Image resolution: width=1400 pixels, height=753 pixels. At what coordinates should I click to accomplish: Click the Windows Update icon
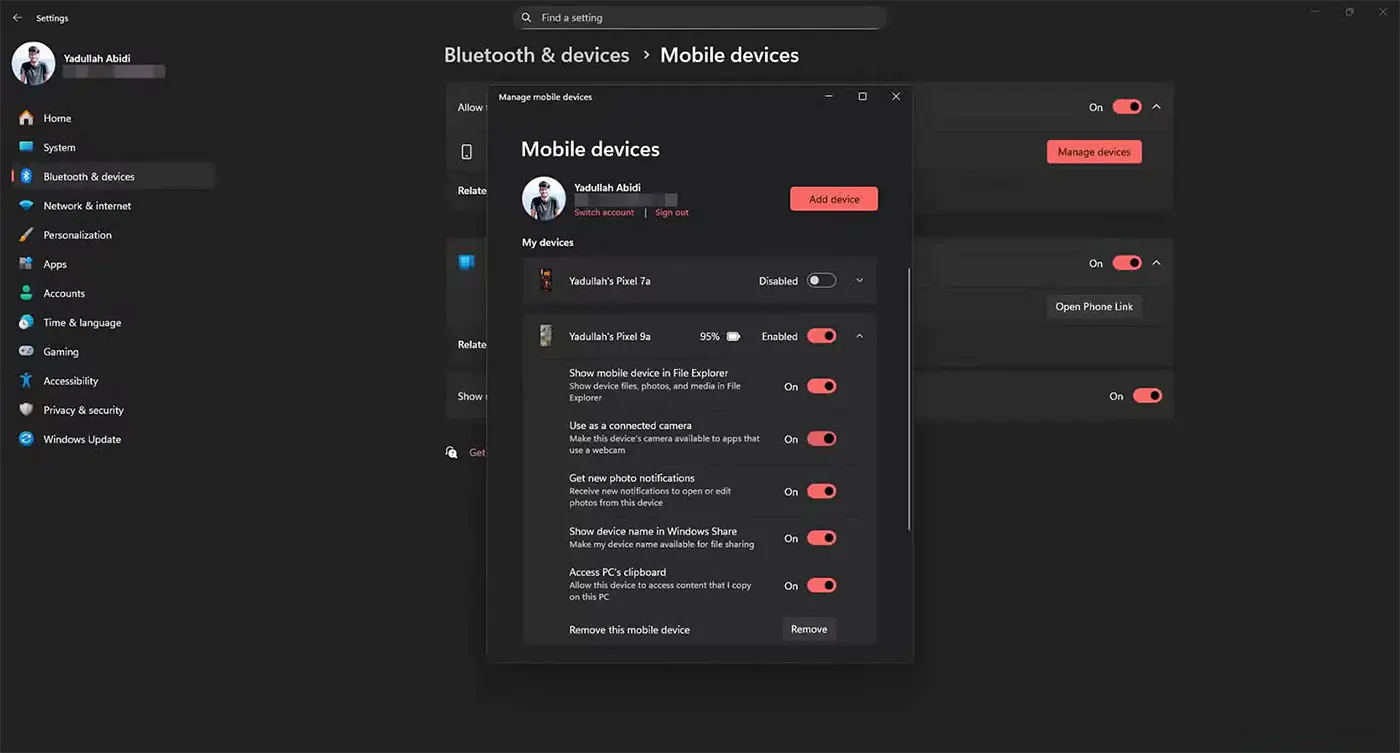coord(26,439)
